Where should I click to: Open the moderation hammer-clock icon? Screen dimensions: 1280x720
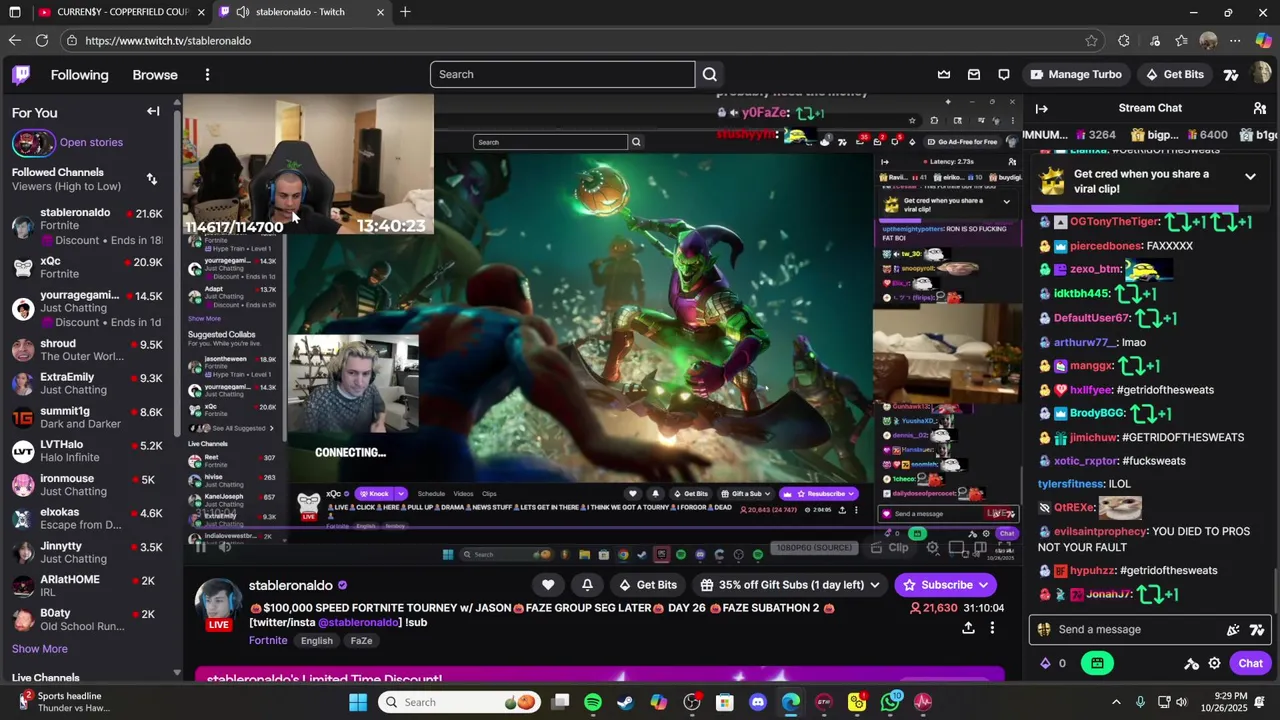(x=1191, y=663)
